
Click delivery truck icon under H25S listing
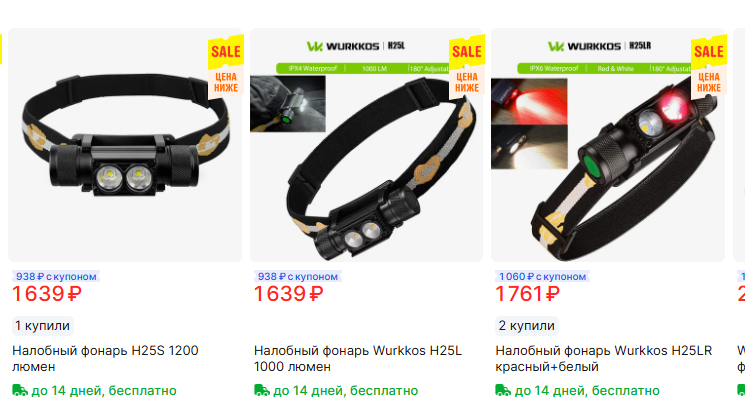20,391
